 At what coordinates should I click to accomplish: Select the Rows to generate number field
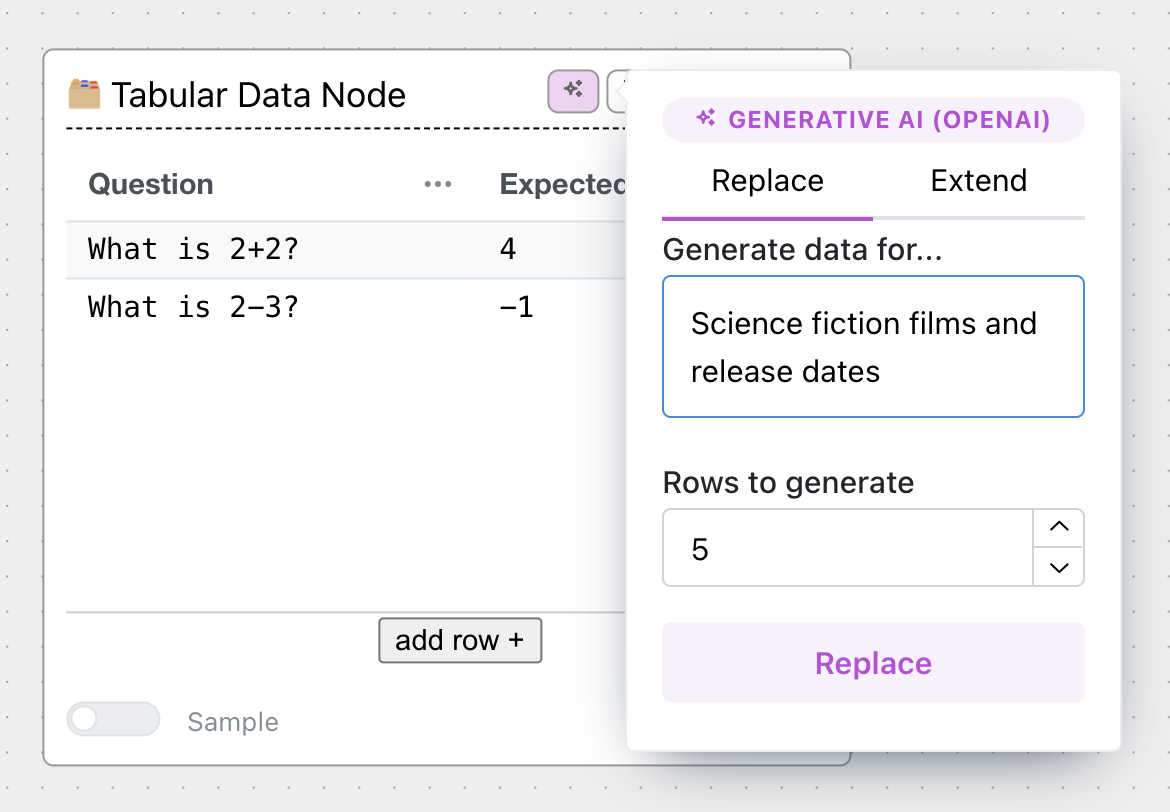(847, 547)
